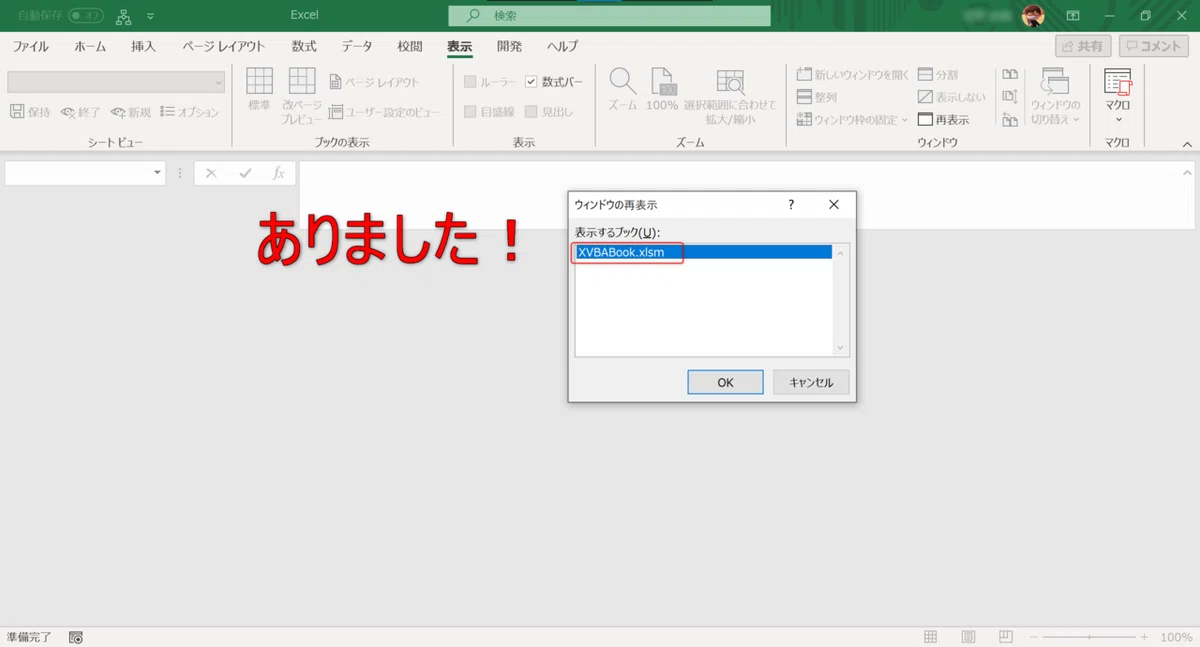This screenshot has height=647, width=1200.
Task: Open the Name Box dropdown arrow
Action: (157, 173)
